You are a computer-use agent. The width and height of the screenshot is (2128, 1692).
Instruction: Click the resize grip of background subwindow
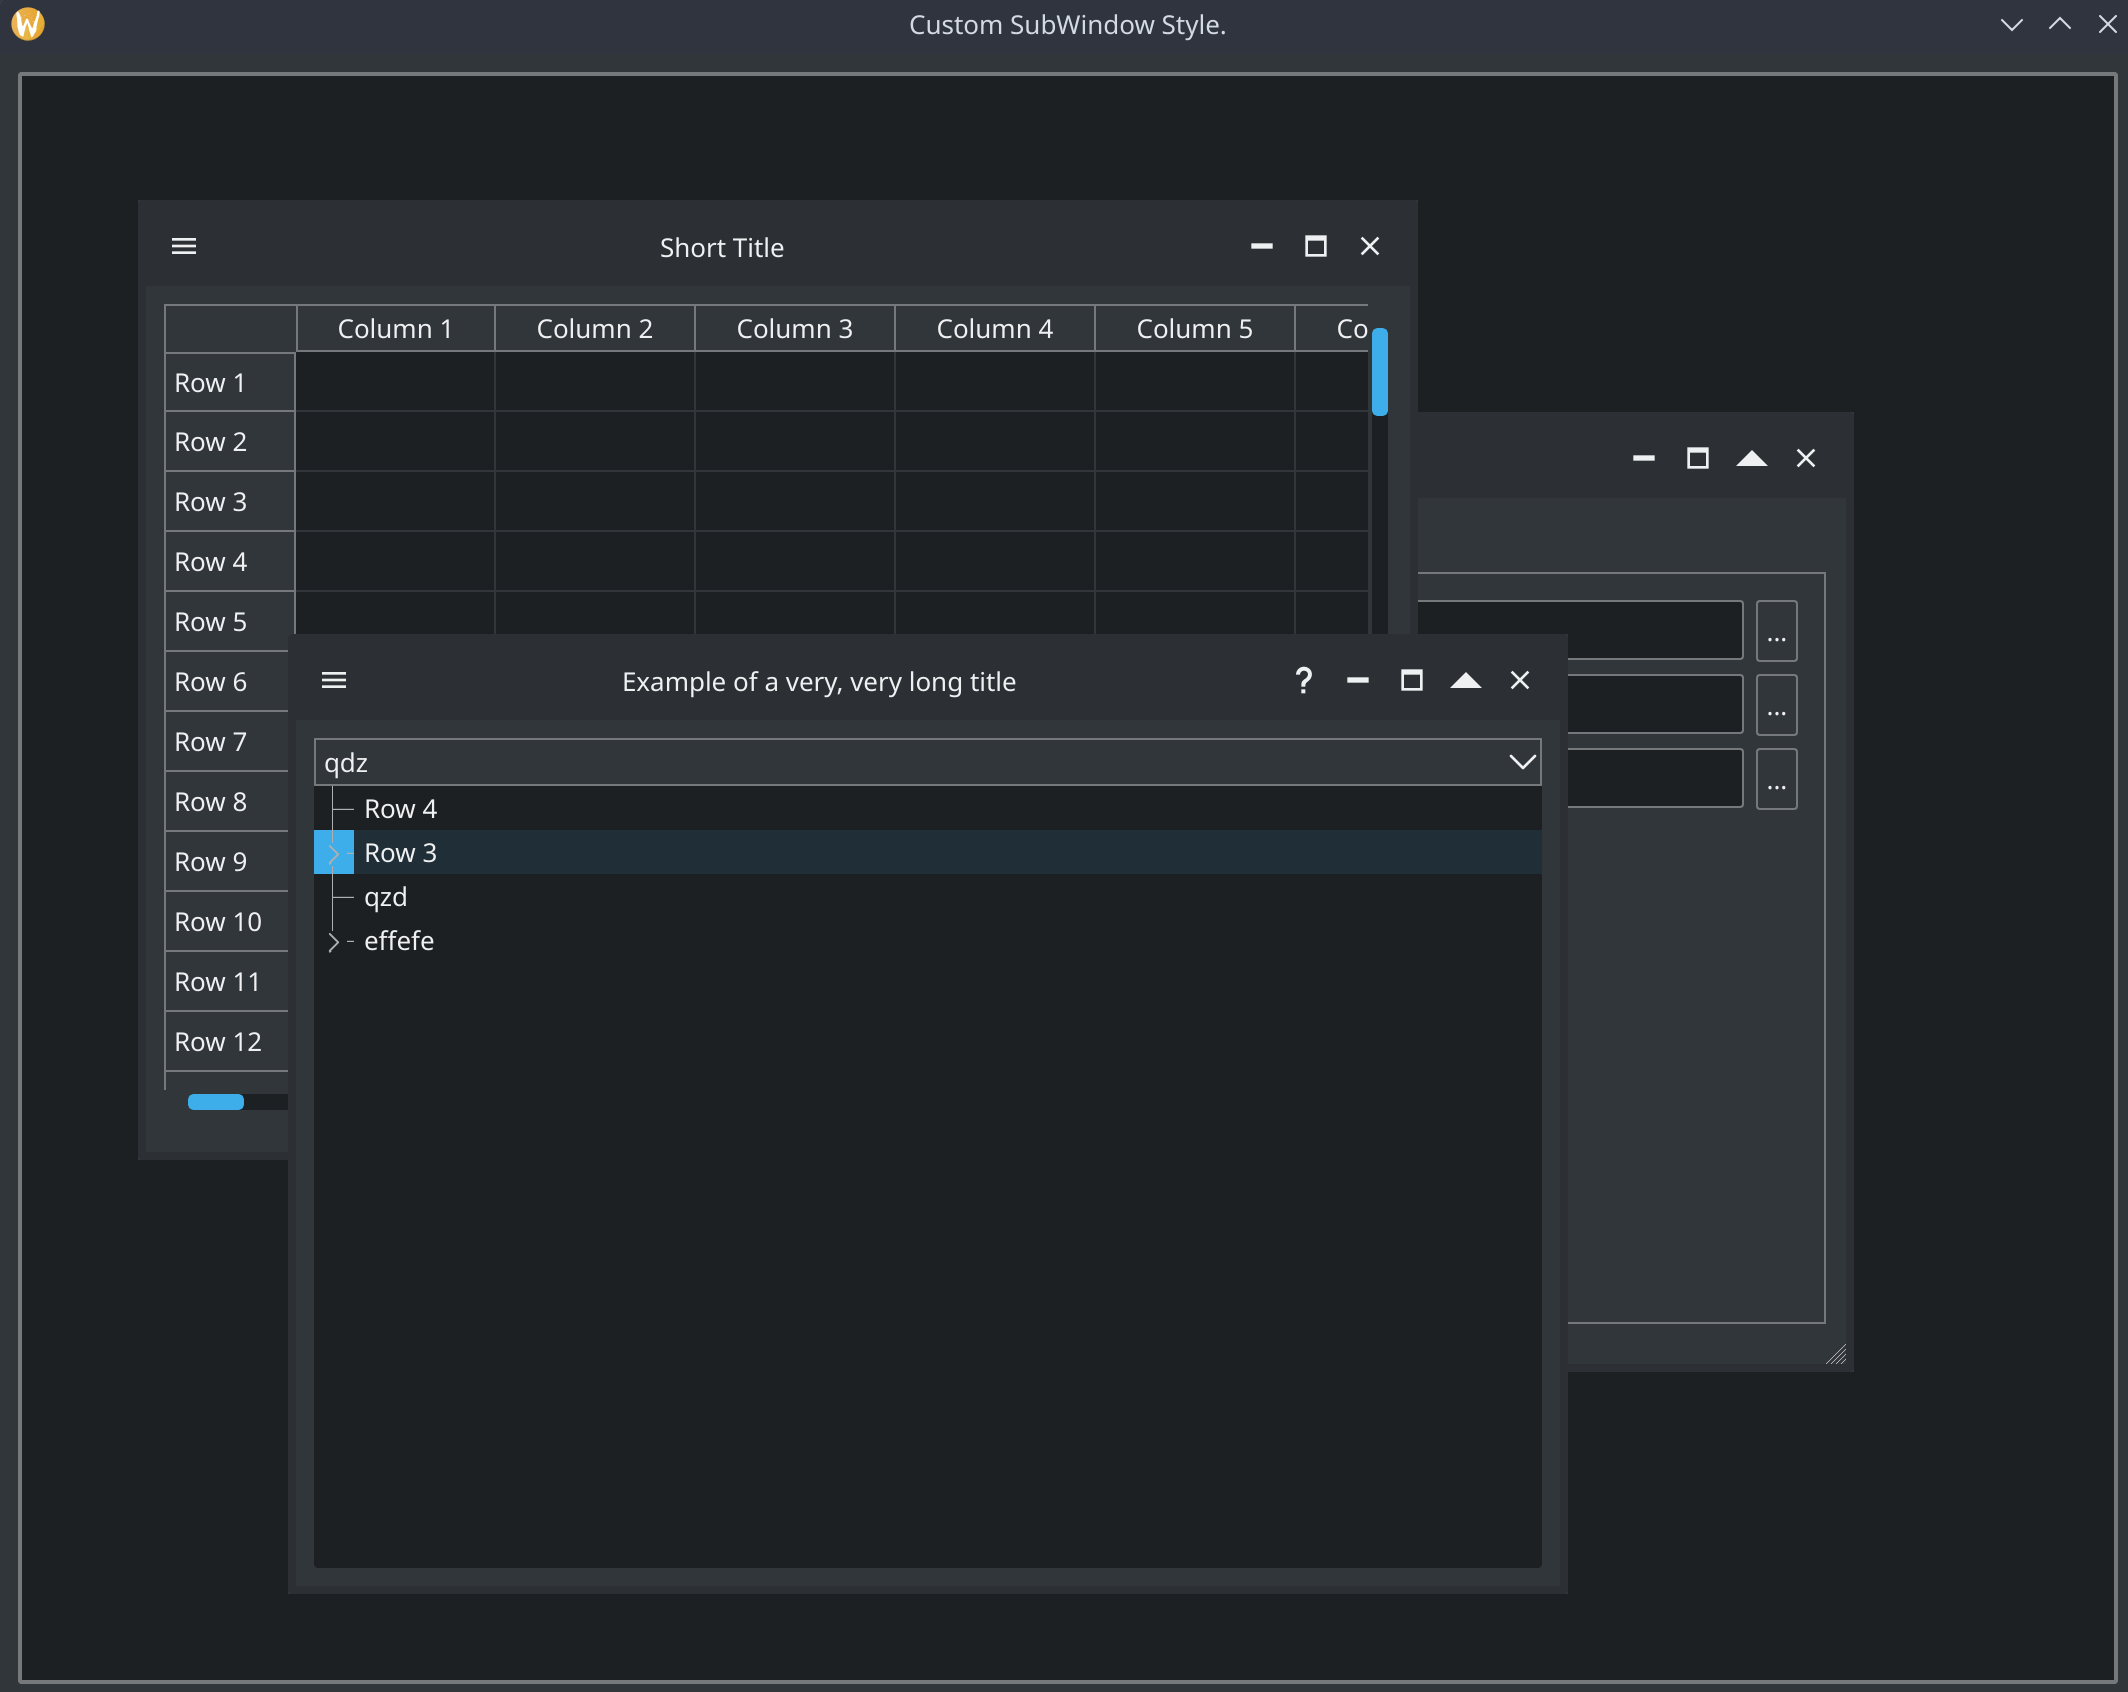pos(1835,1354)
